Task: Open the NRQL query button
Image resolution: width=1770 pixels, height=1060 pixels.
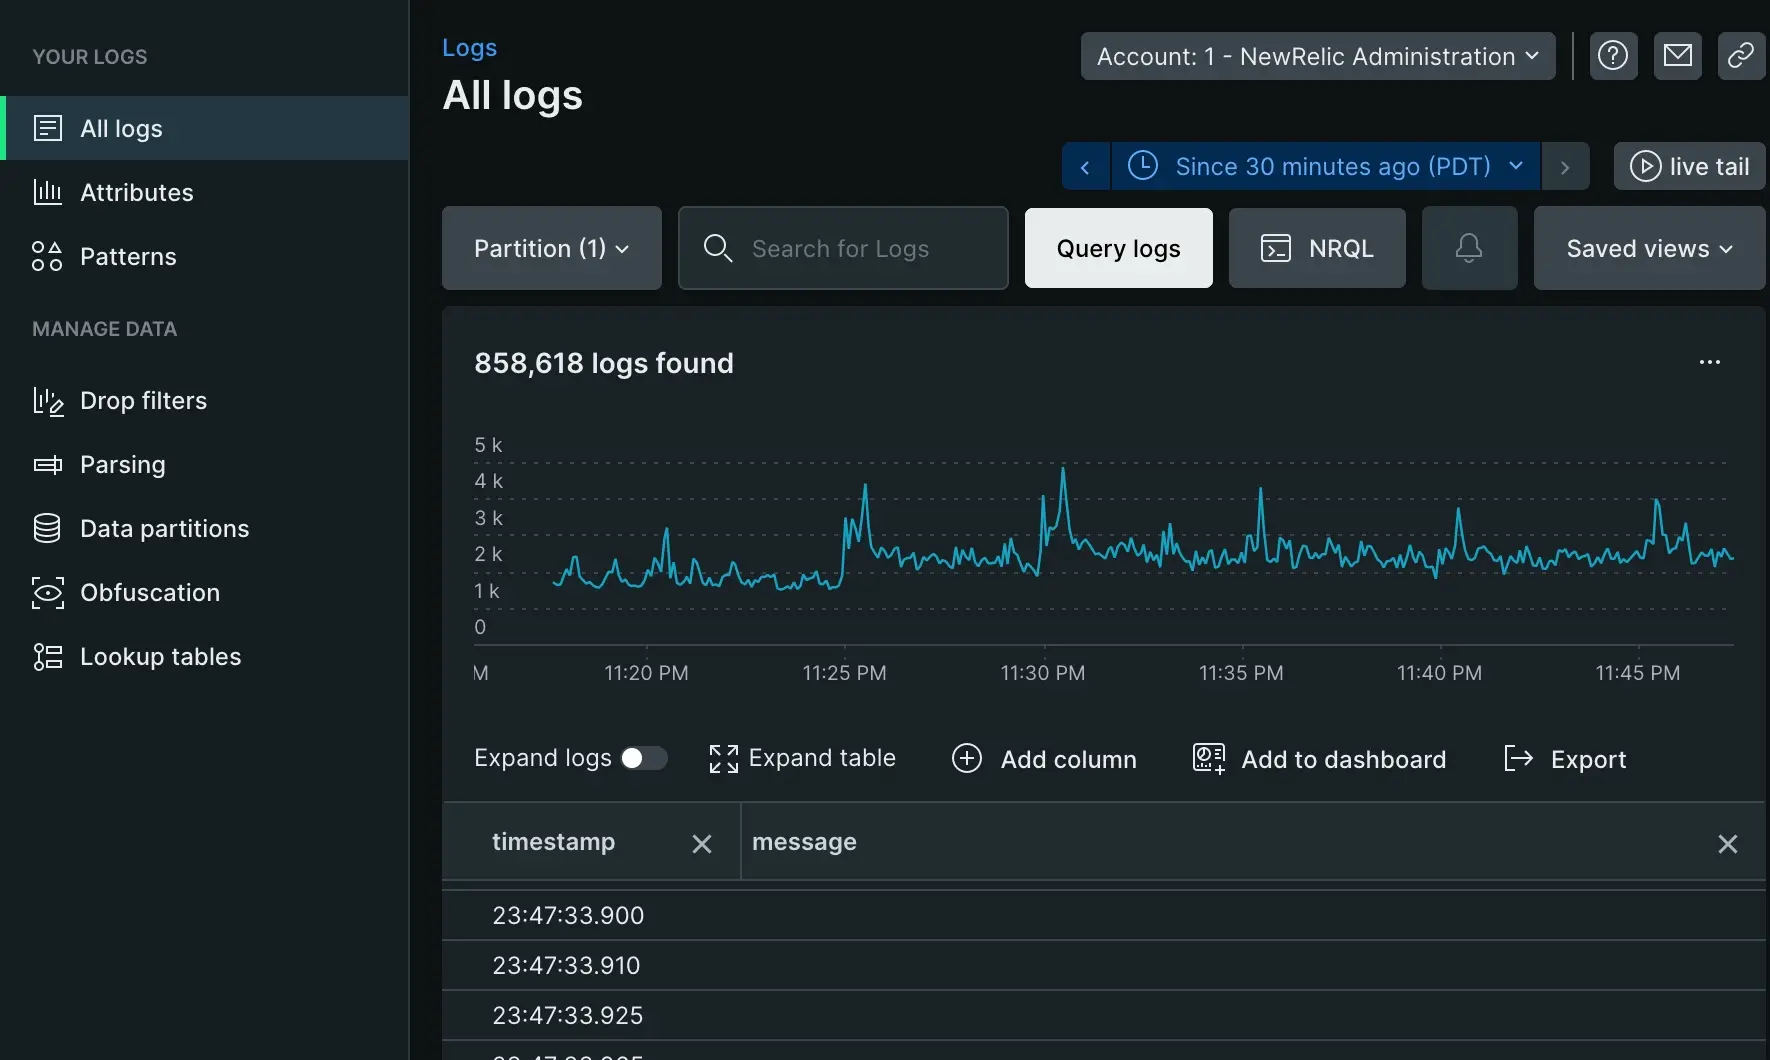Action: pyautogui.click(x=1317, y=248)
